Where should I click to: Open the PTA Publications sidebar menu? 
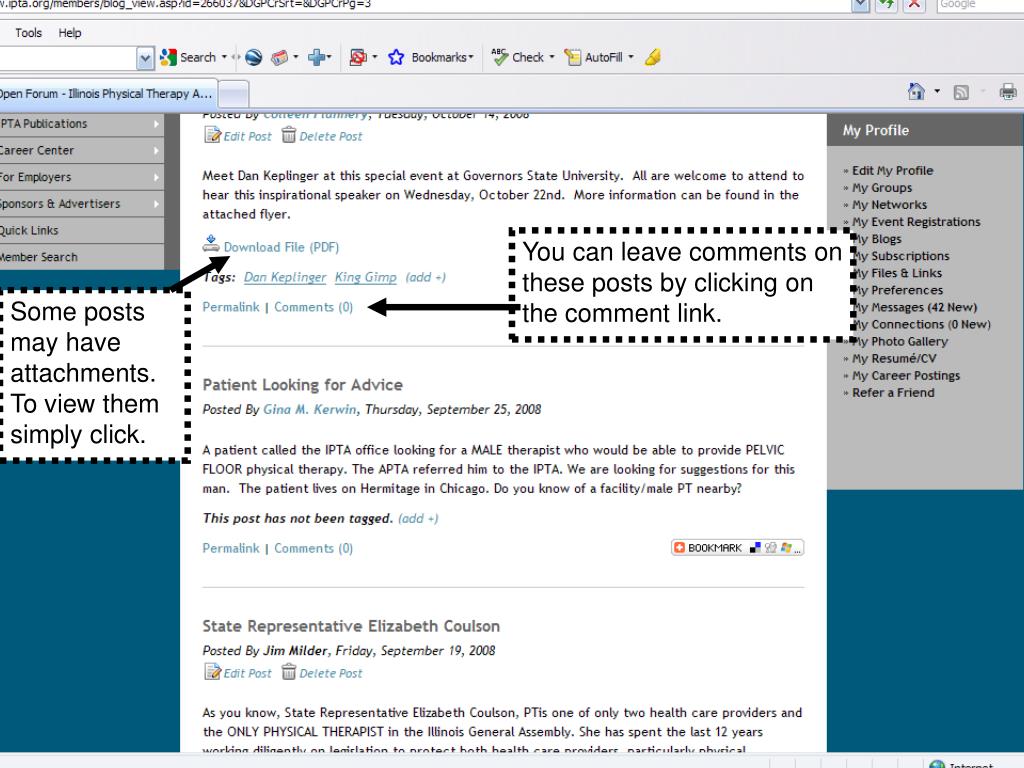coord(81,123)
